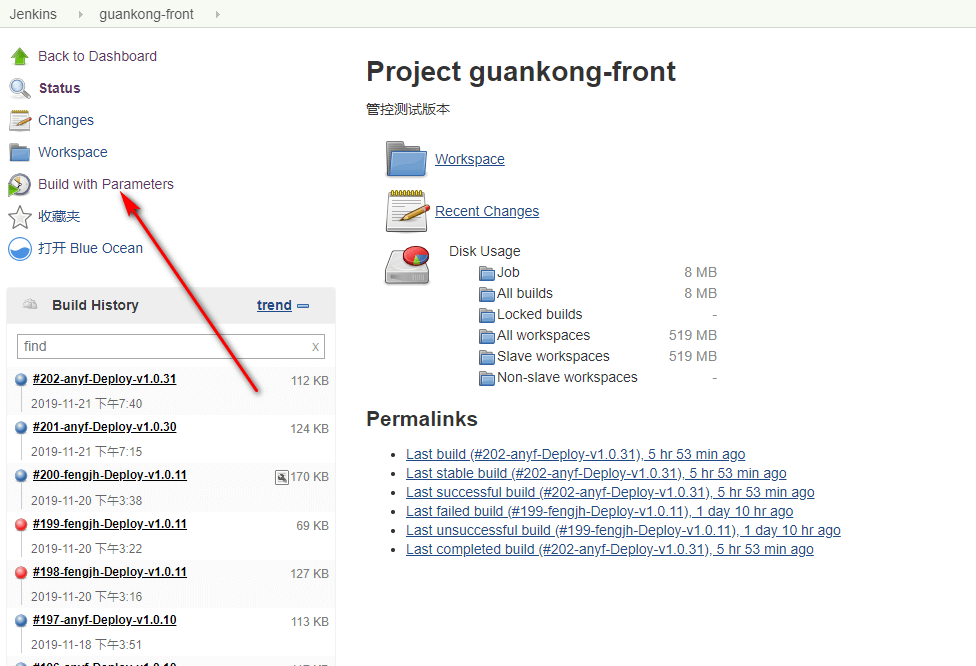The height and width of the screenshot is (666, 976).
Task: Open the Last completed build permalink
Action: pos(609,550)
